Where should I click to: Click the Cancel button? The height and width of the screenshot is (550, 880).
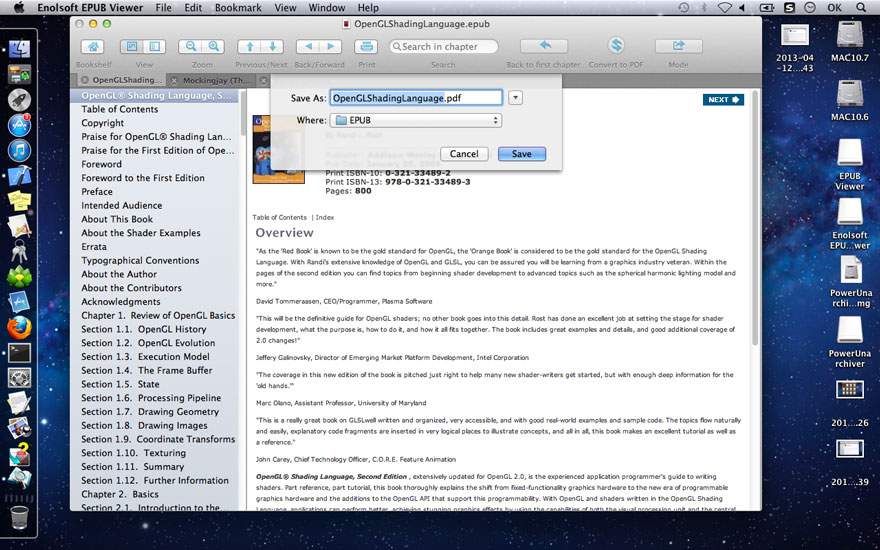pos(464,154)
